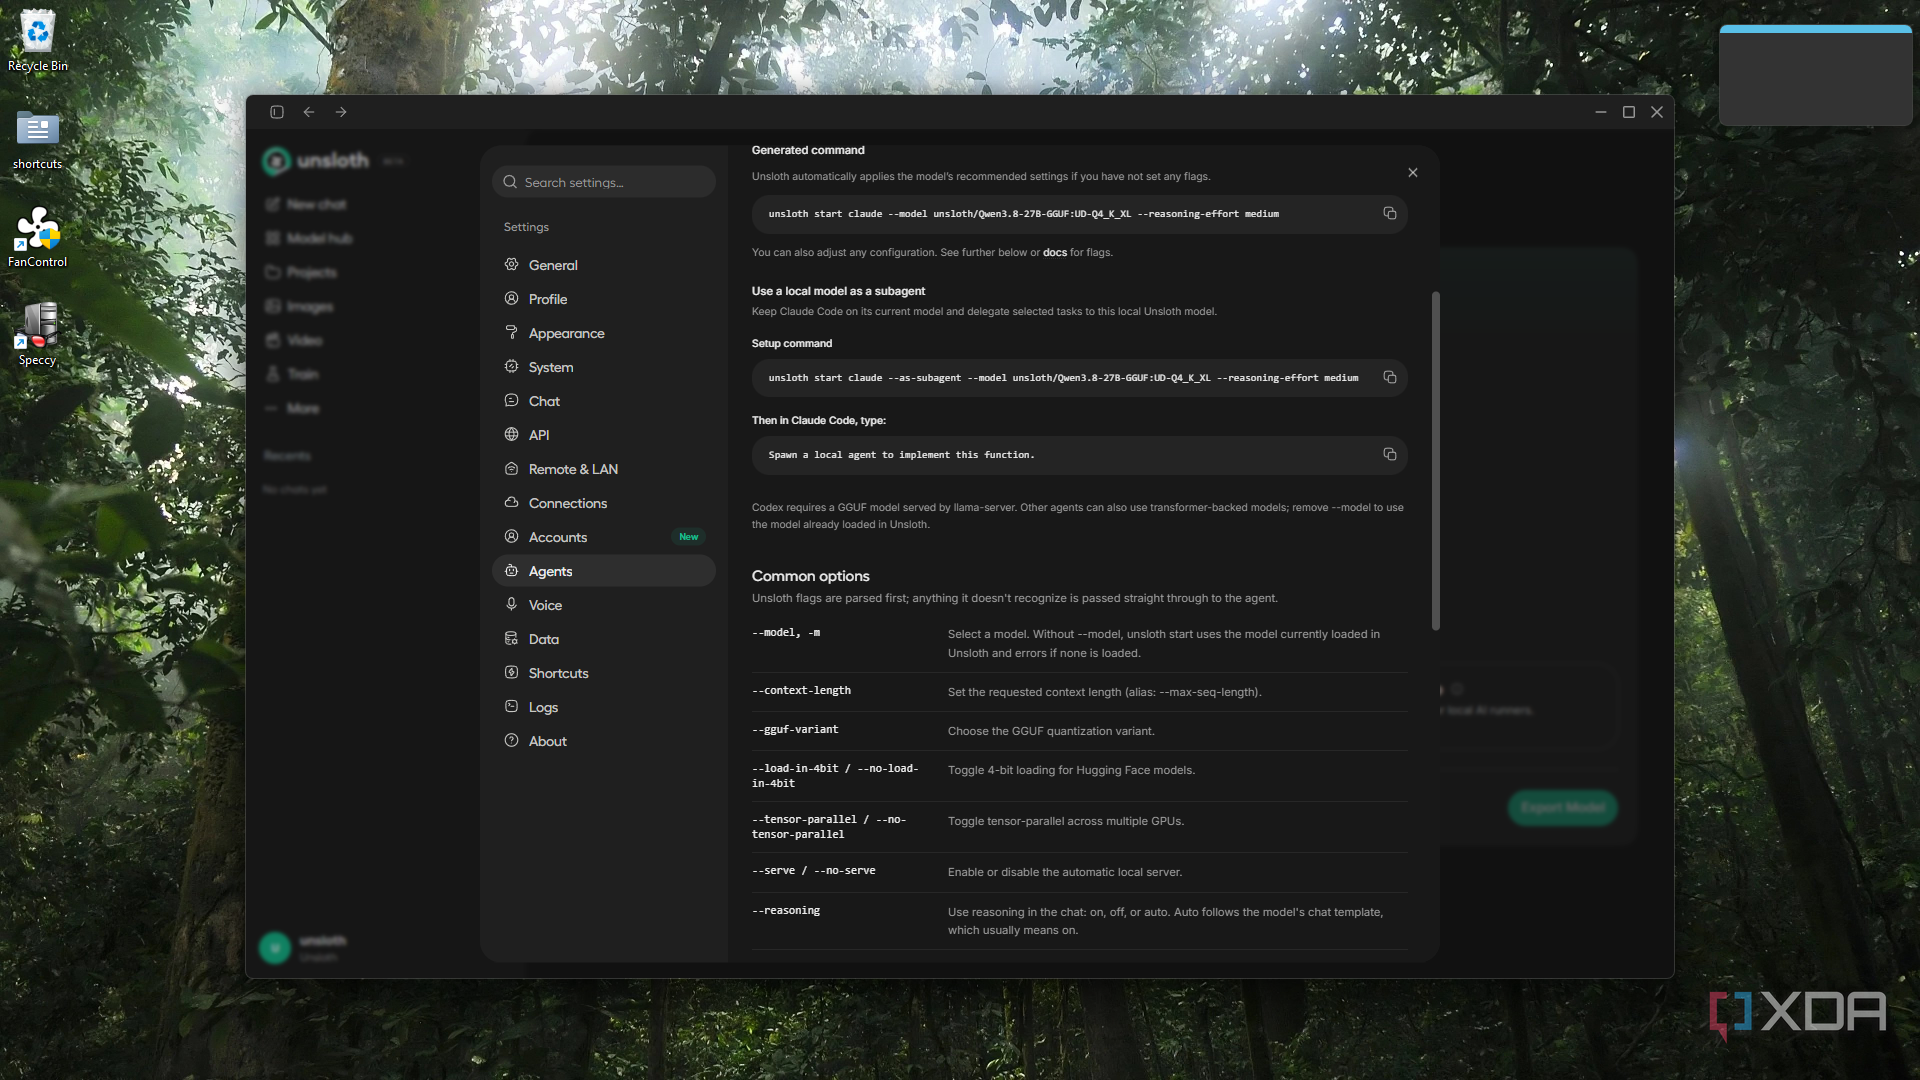Start a New chat from the sidebar
Screen dimensions: 1920x1080
[x=306, y=204]
